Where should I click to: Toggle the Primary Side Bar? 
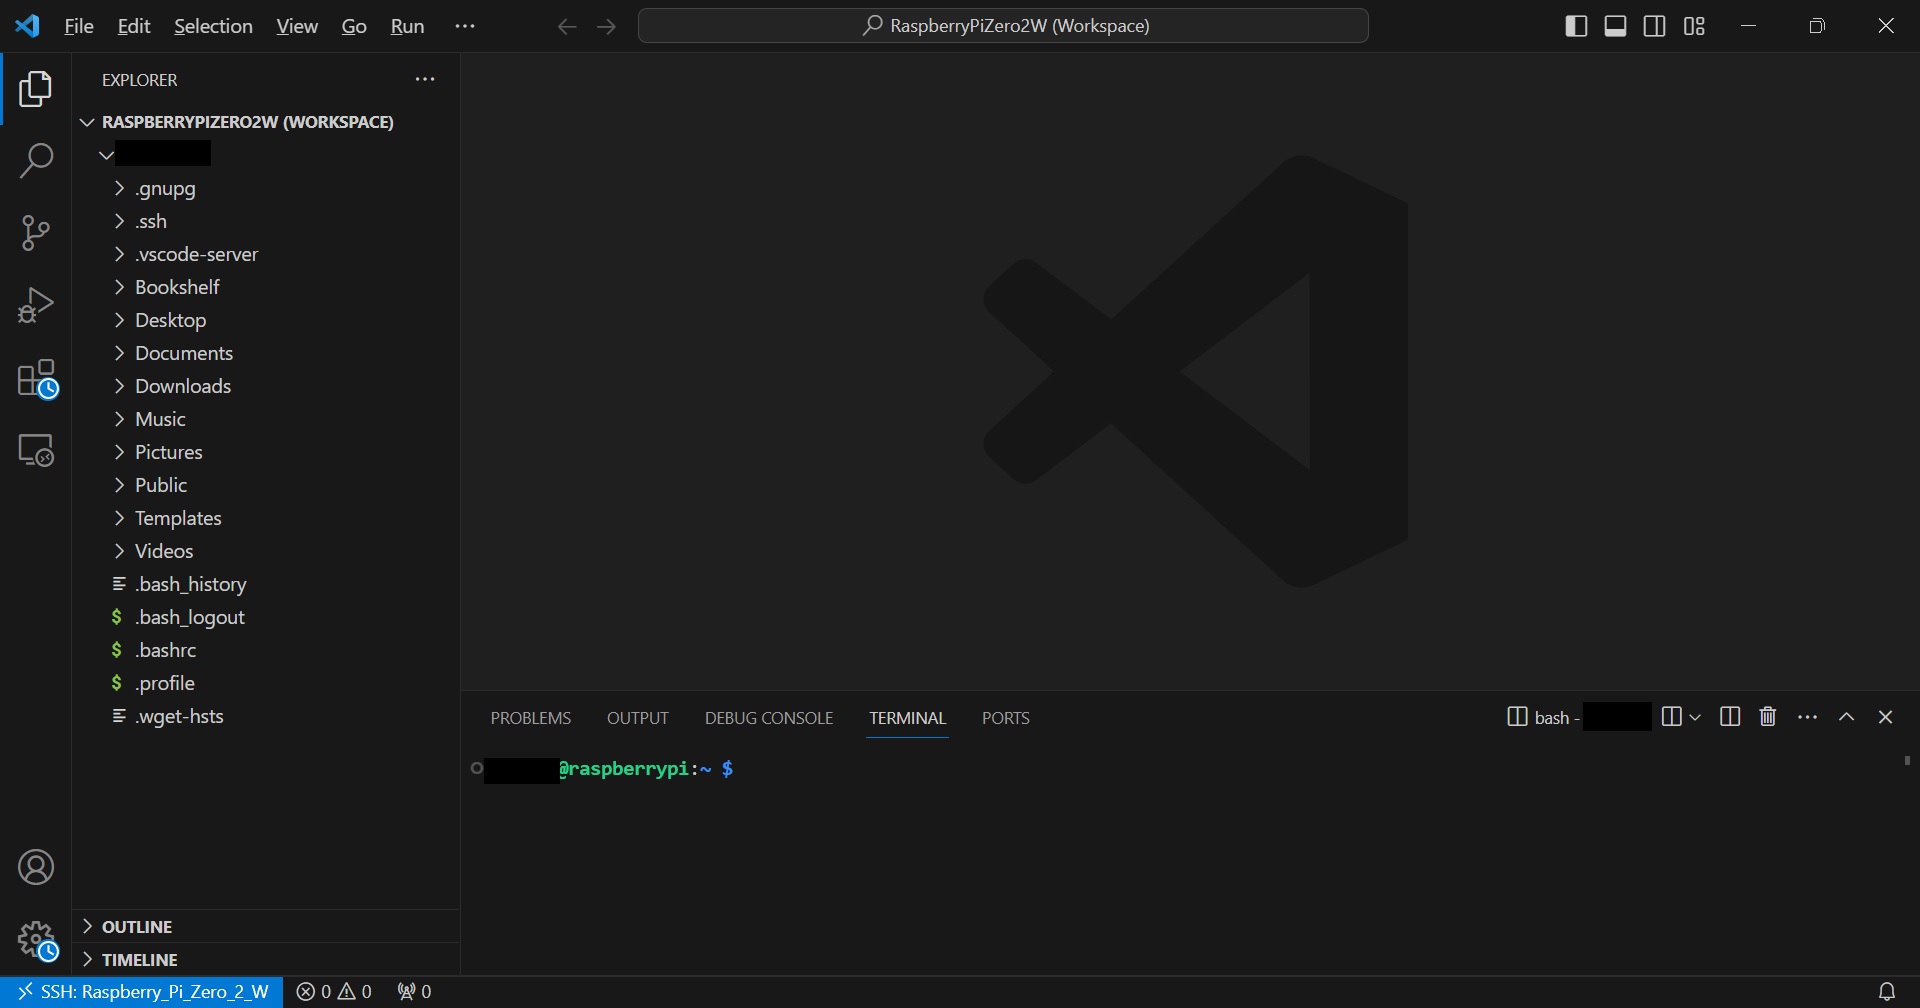coord(1576,26)
